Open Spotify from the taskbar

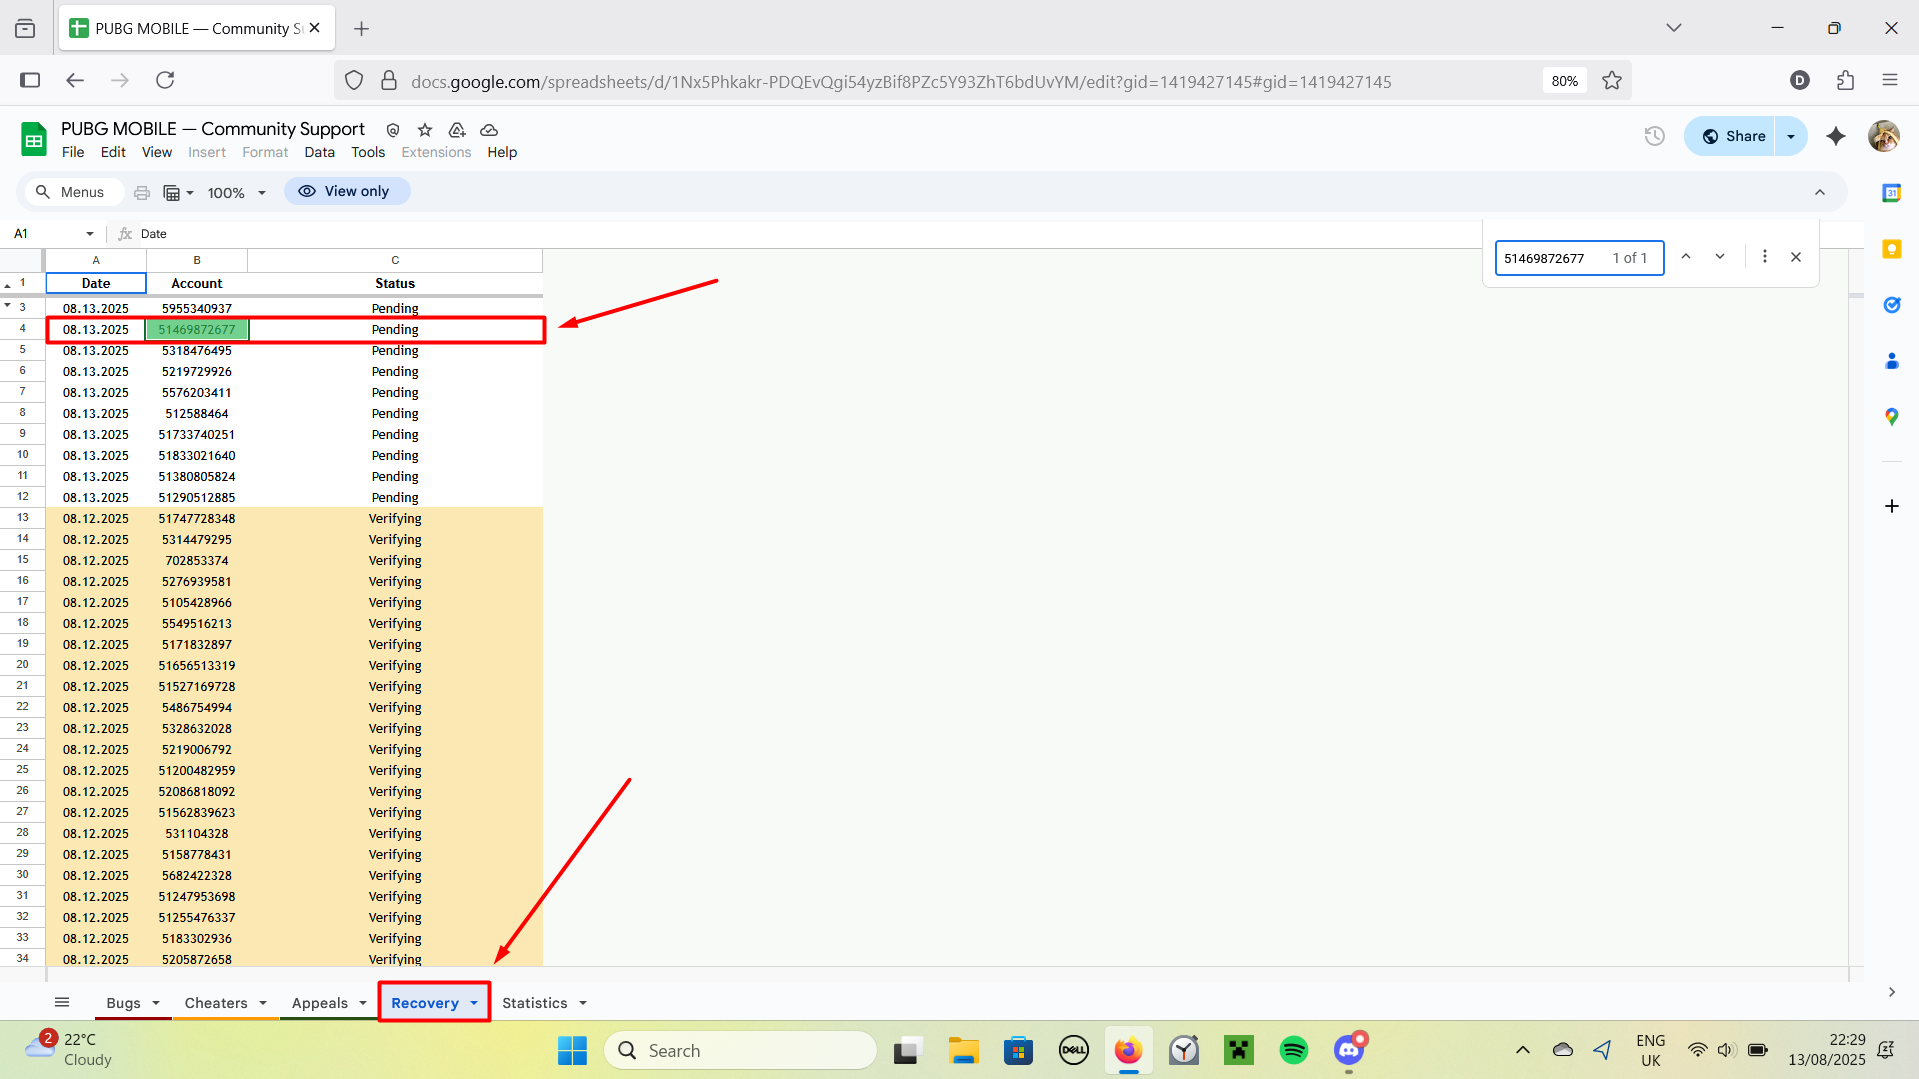click(x=1294, y=1050)
